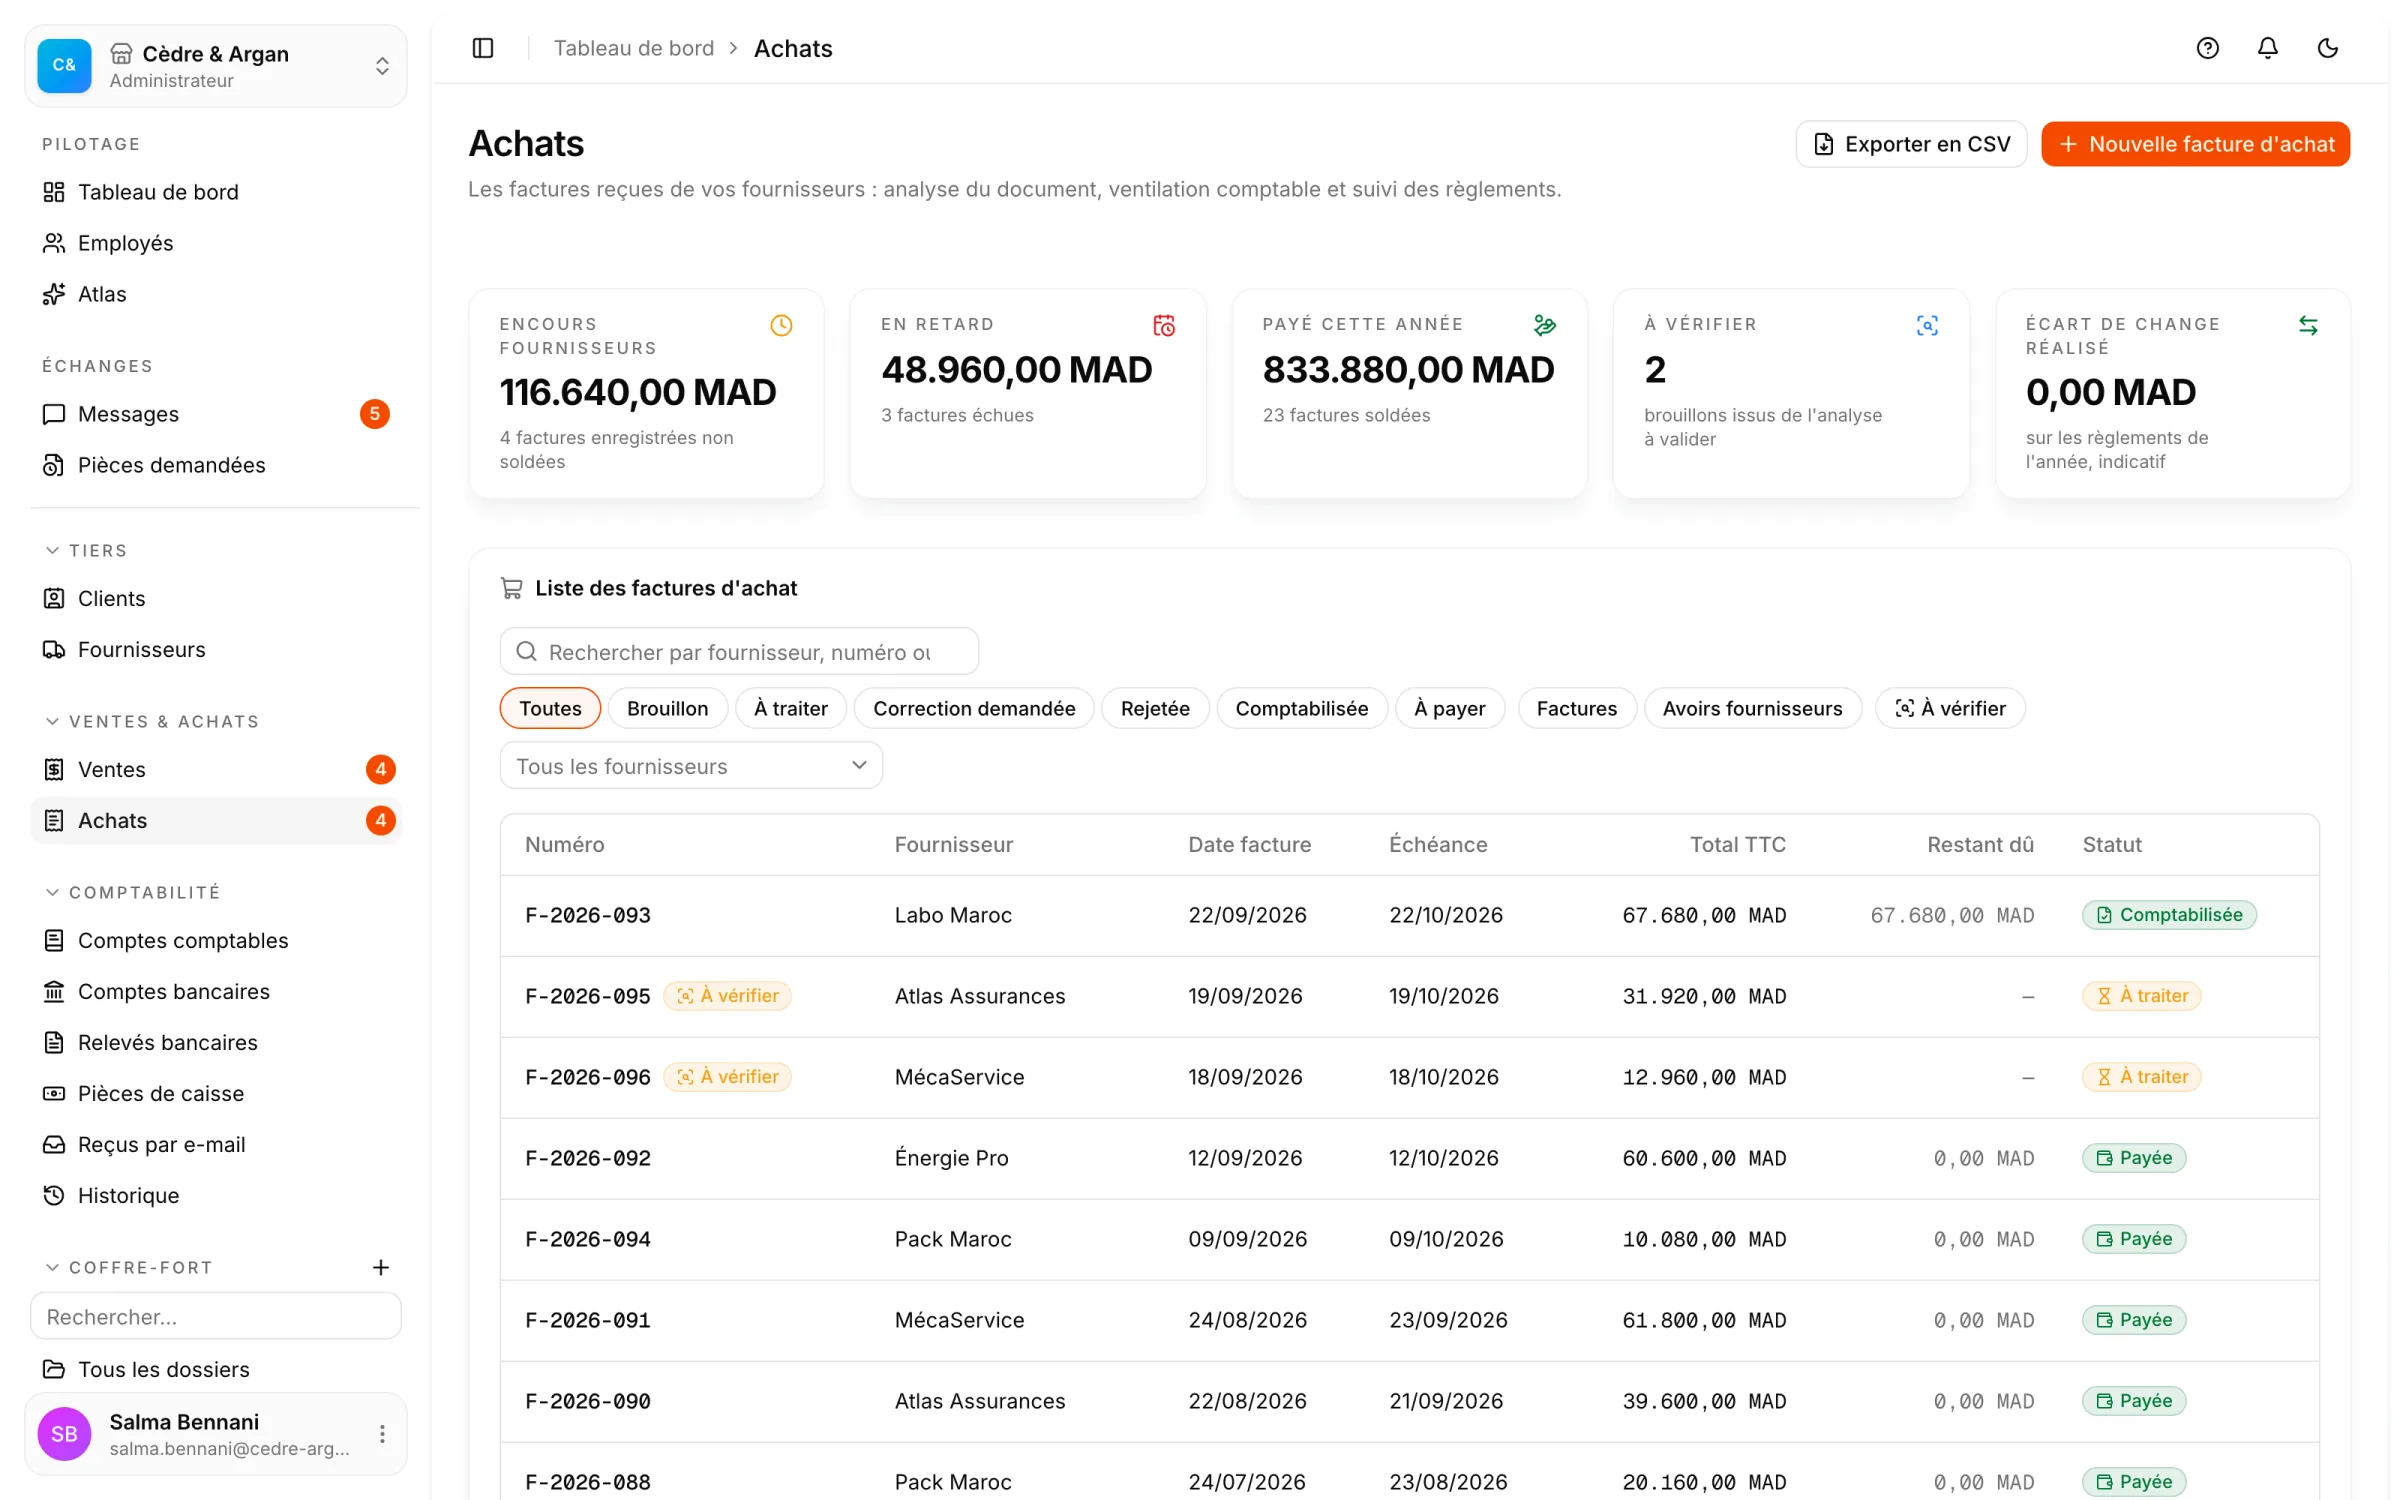
Task: Click Exporter en CSV
Action: click(x=1911, y=144)
